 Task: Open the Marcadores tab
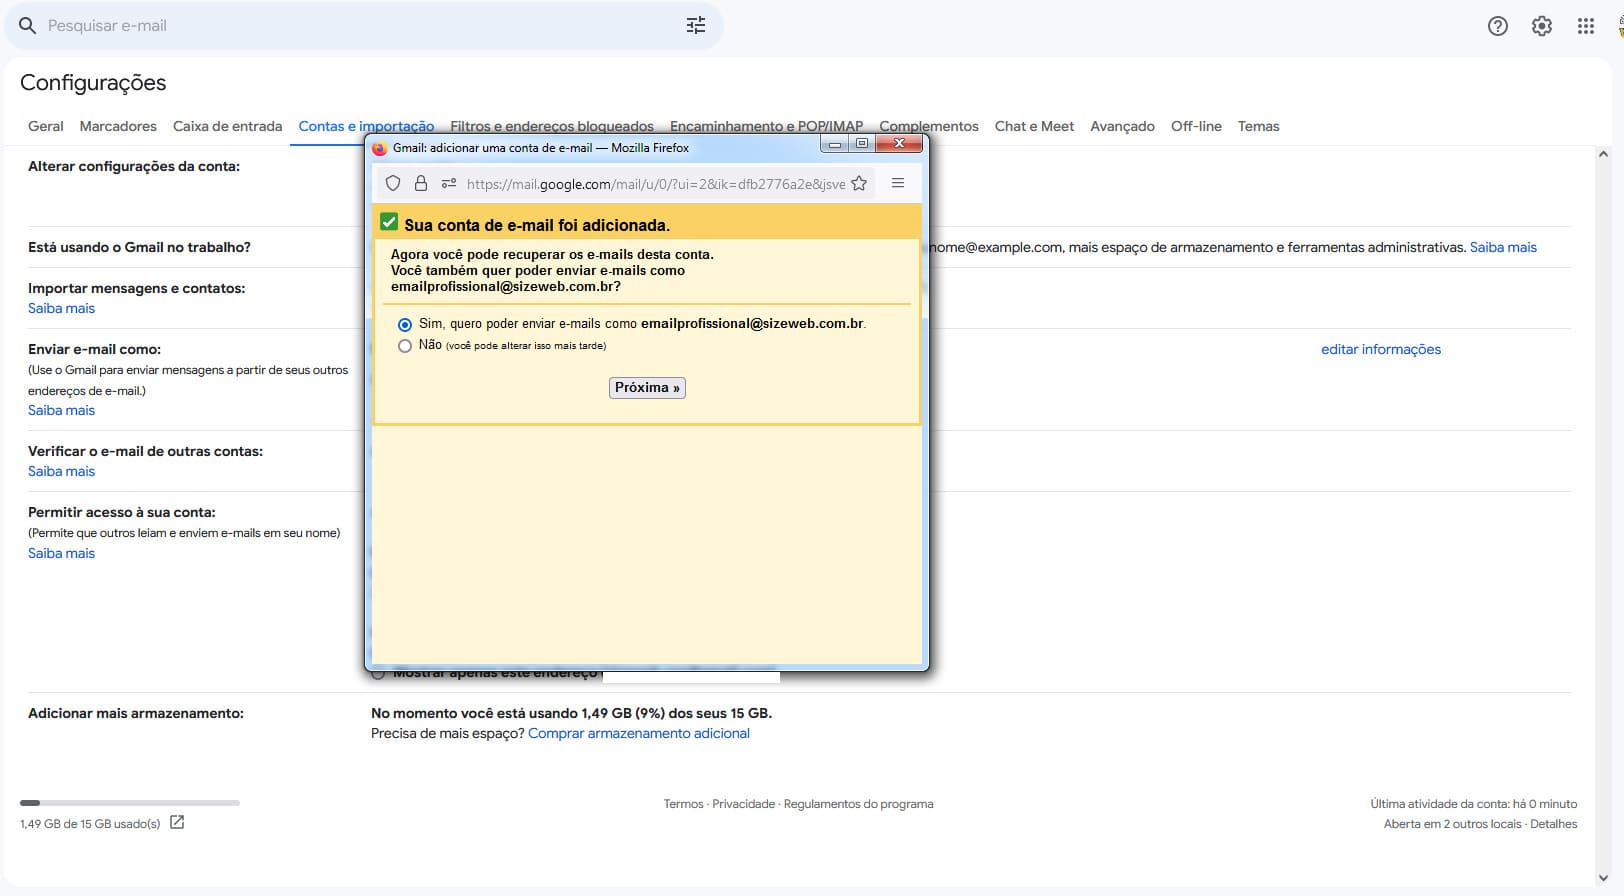(118, 126)
